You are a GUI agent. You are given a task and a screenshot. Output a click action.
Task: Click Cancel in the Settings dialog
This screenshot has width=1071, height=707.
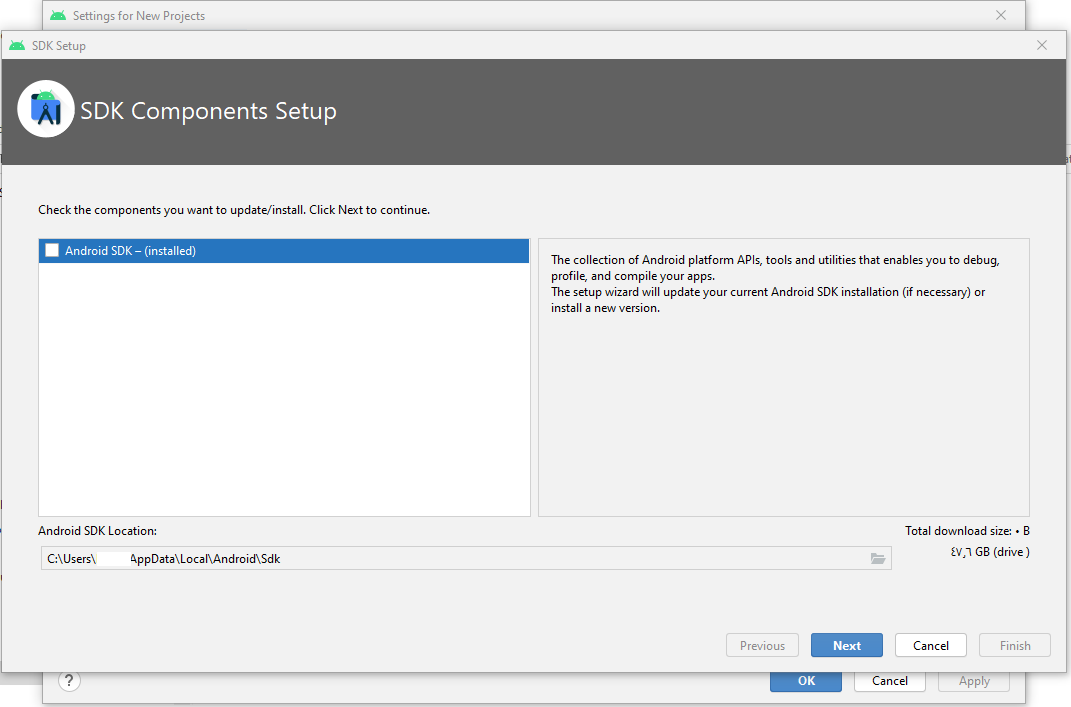click(x=889, y=681)
